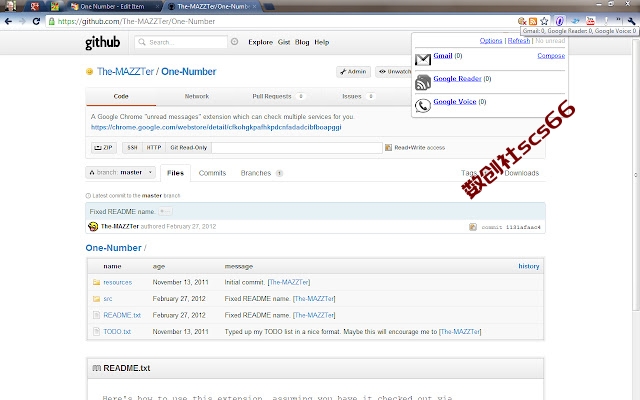Open the branch: master dropdown
The width and height of the screenshot is (640, 400).
coord(120,172)
